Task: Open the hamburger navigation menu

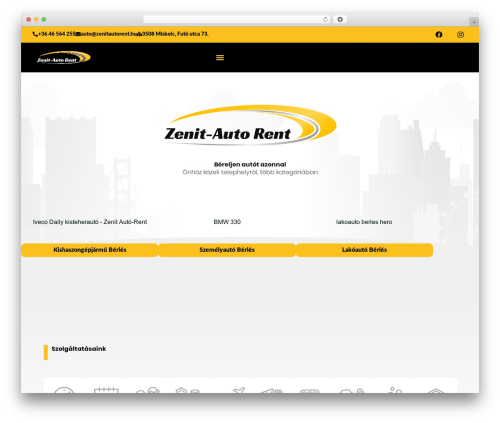Action: (x=220, y=58)
